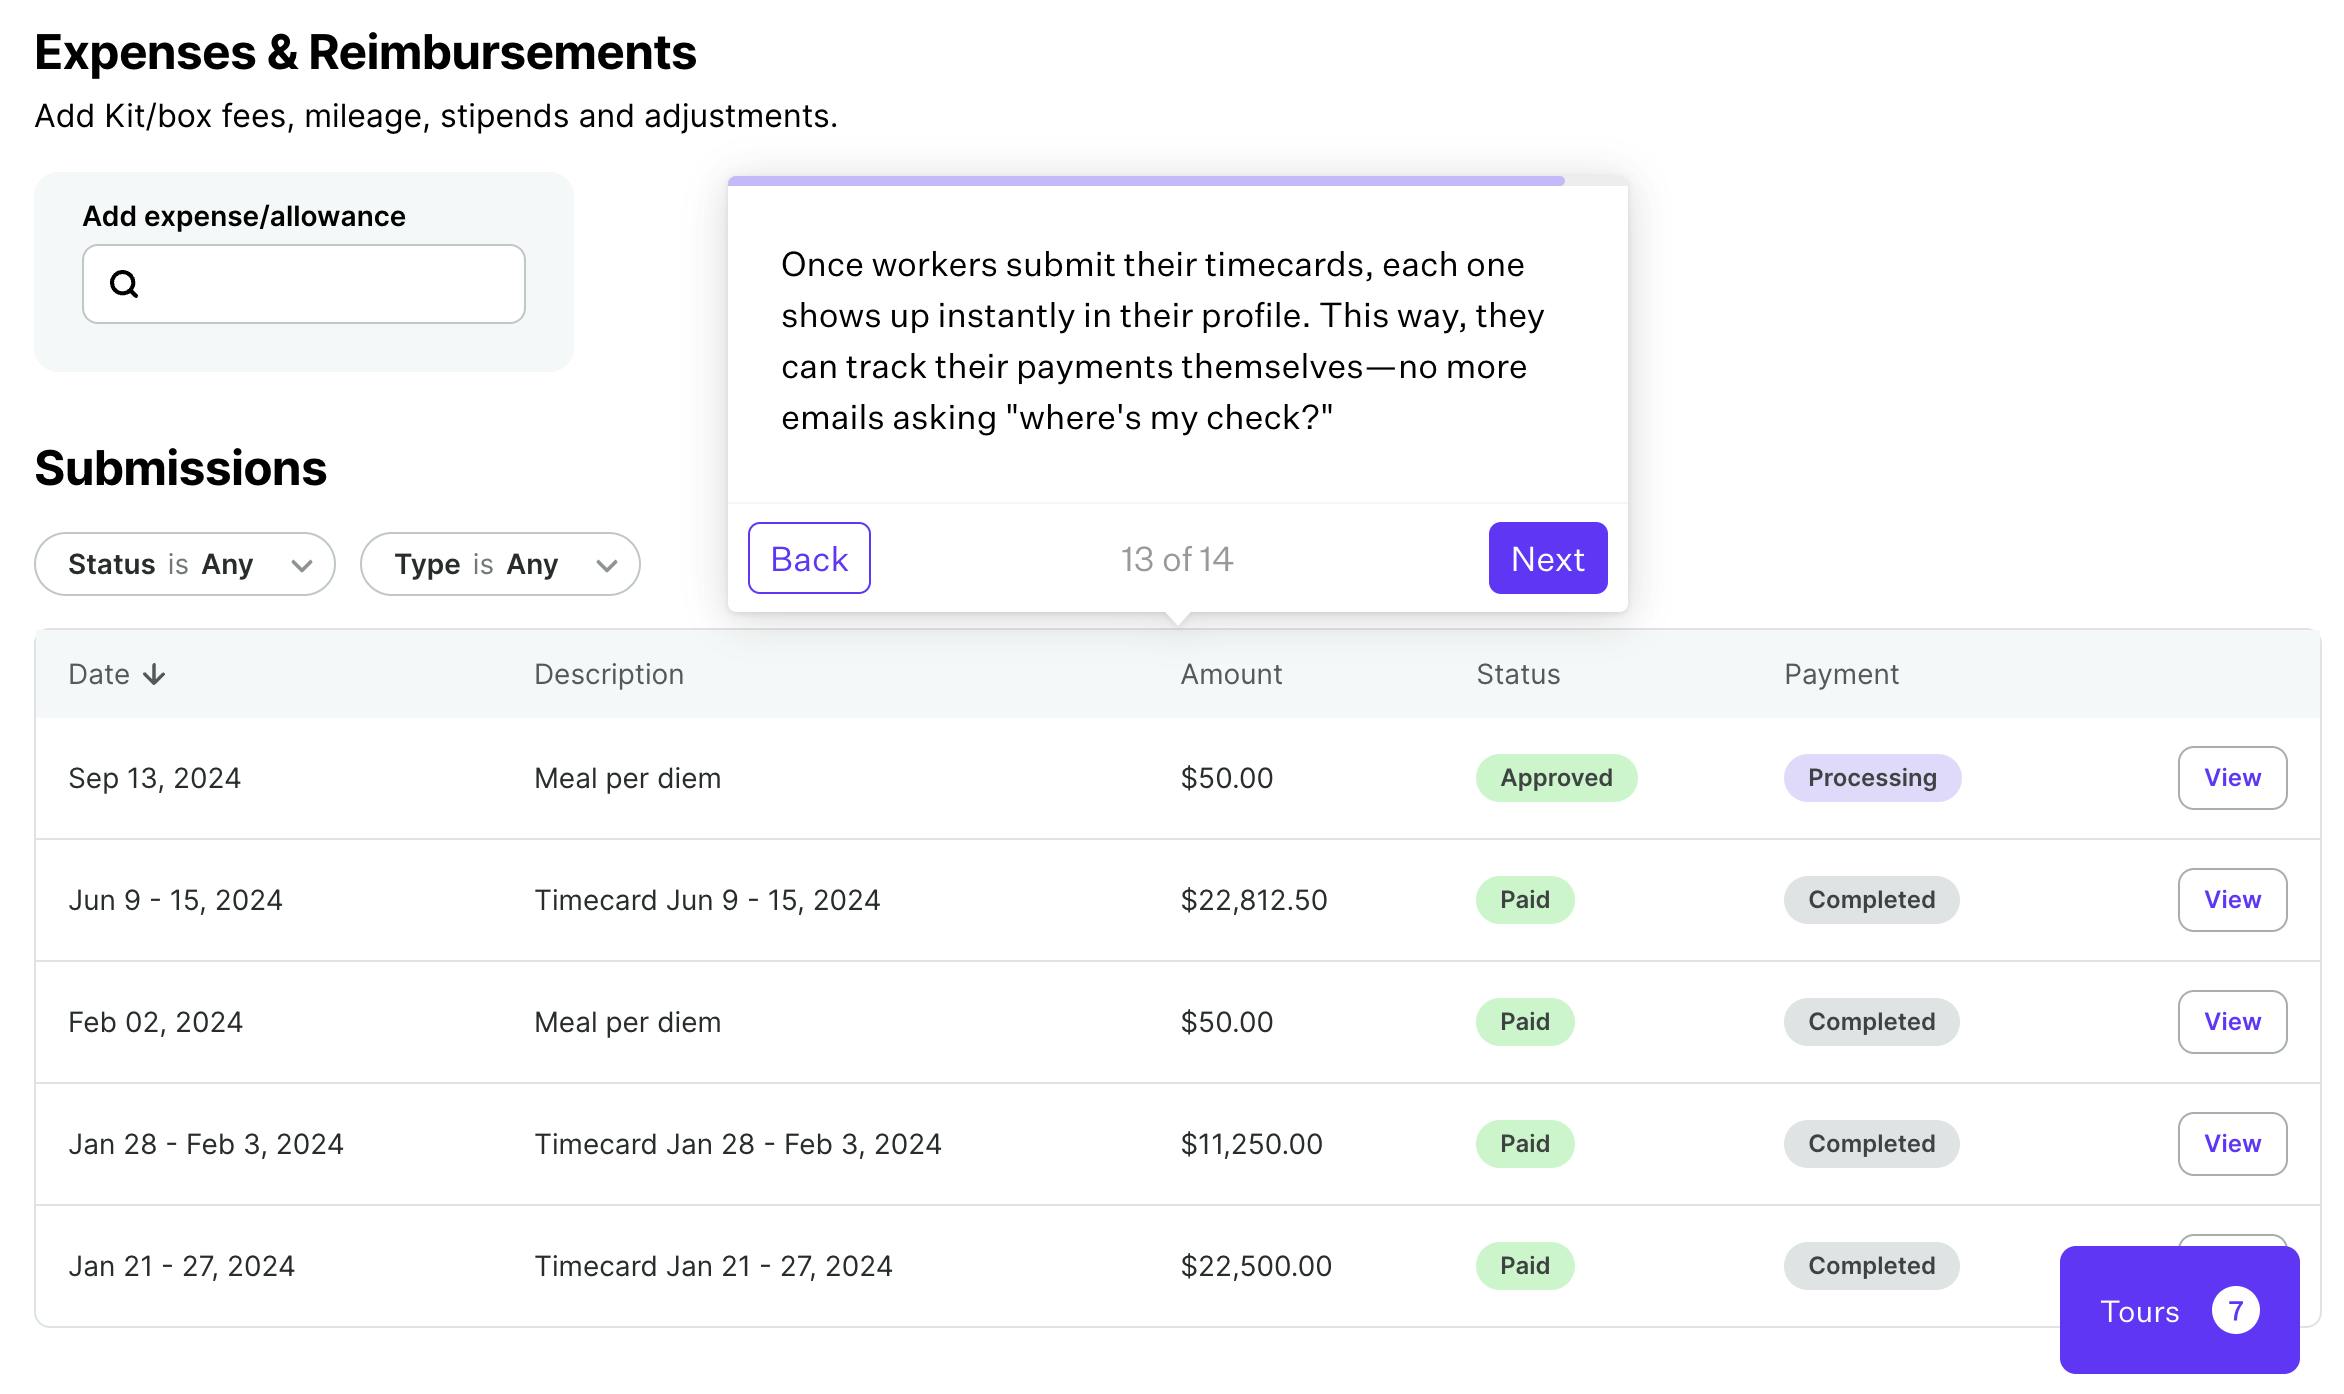
Task: Click the Tours counter badge showing 7
Action: [x=2235, y=1311]
